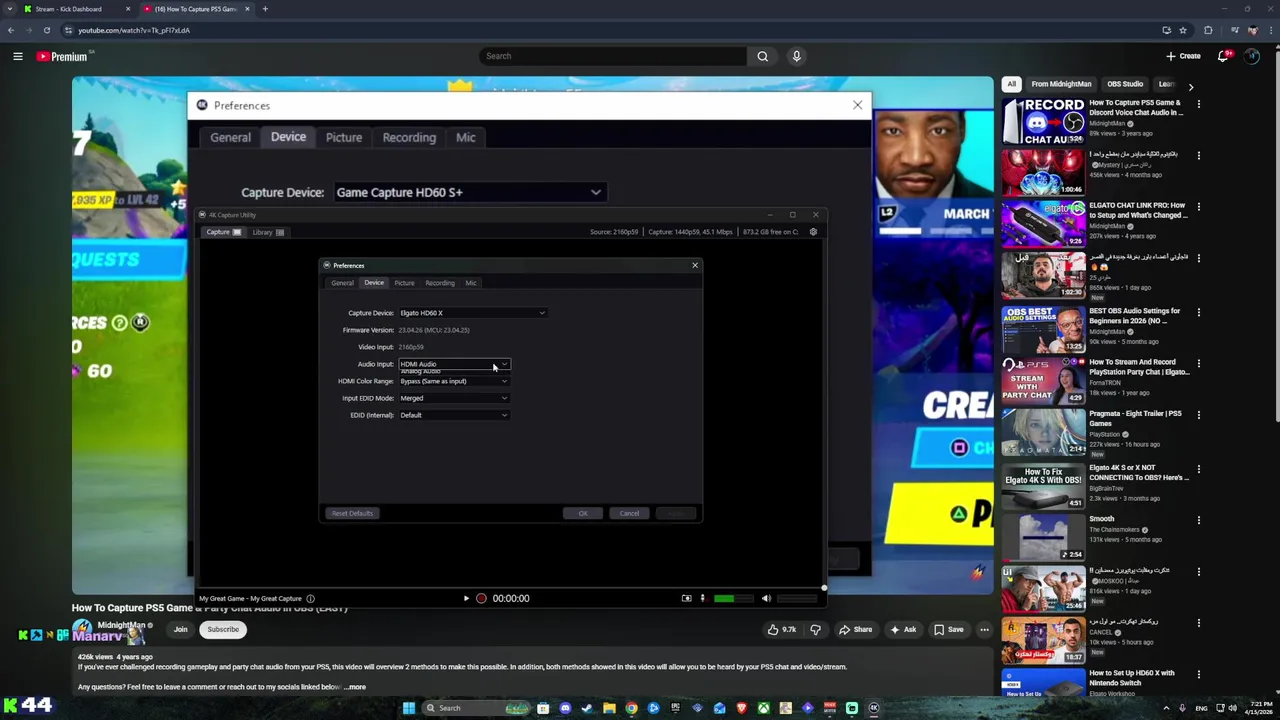Click the screenshot camera icon in capture bar
Screen dimensions: 1280x720
pos(686,598)
